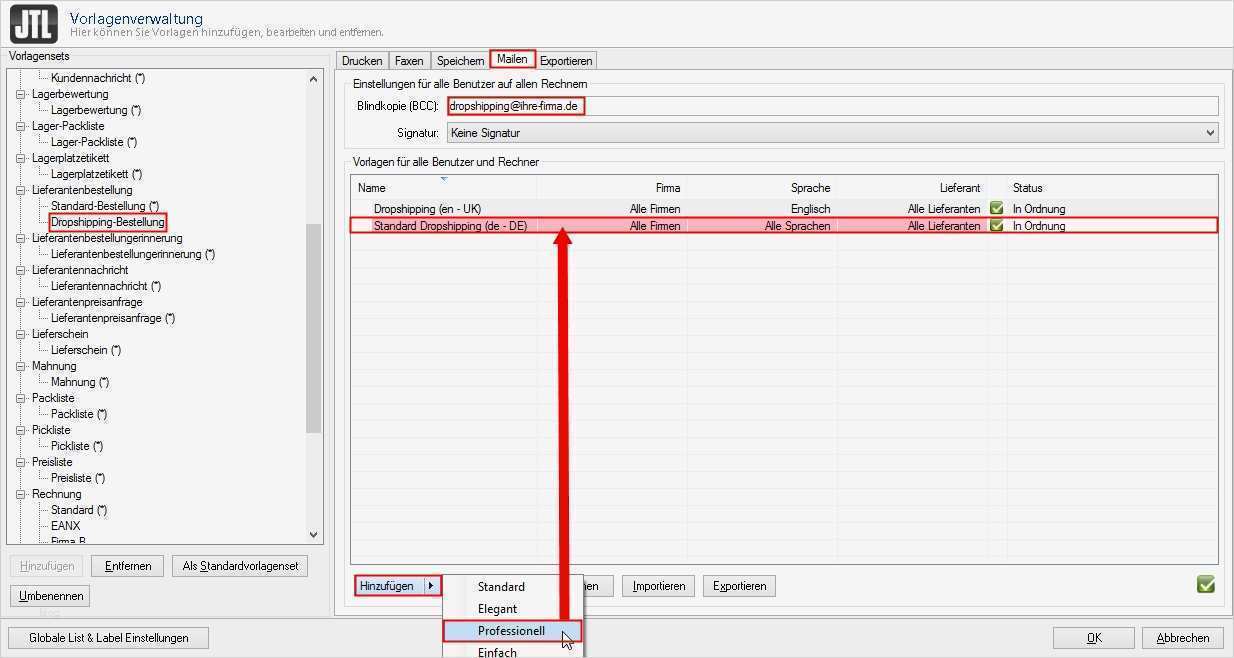Sort by the Sprache column header
Image resolution: width=1234 pixels, height=658 pixels.
pos(810,188)
